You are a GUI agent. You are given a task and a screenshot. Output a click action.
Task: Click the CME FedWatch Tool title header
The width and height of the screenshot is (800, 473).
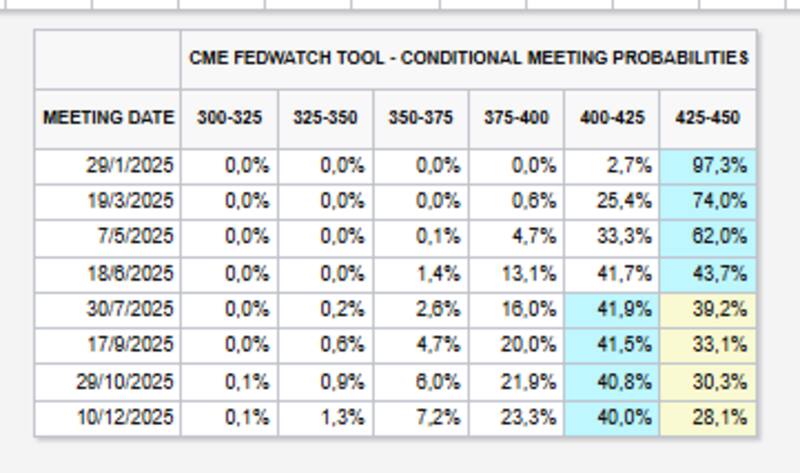coord(468,58)
